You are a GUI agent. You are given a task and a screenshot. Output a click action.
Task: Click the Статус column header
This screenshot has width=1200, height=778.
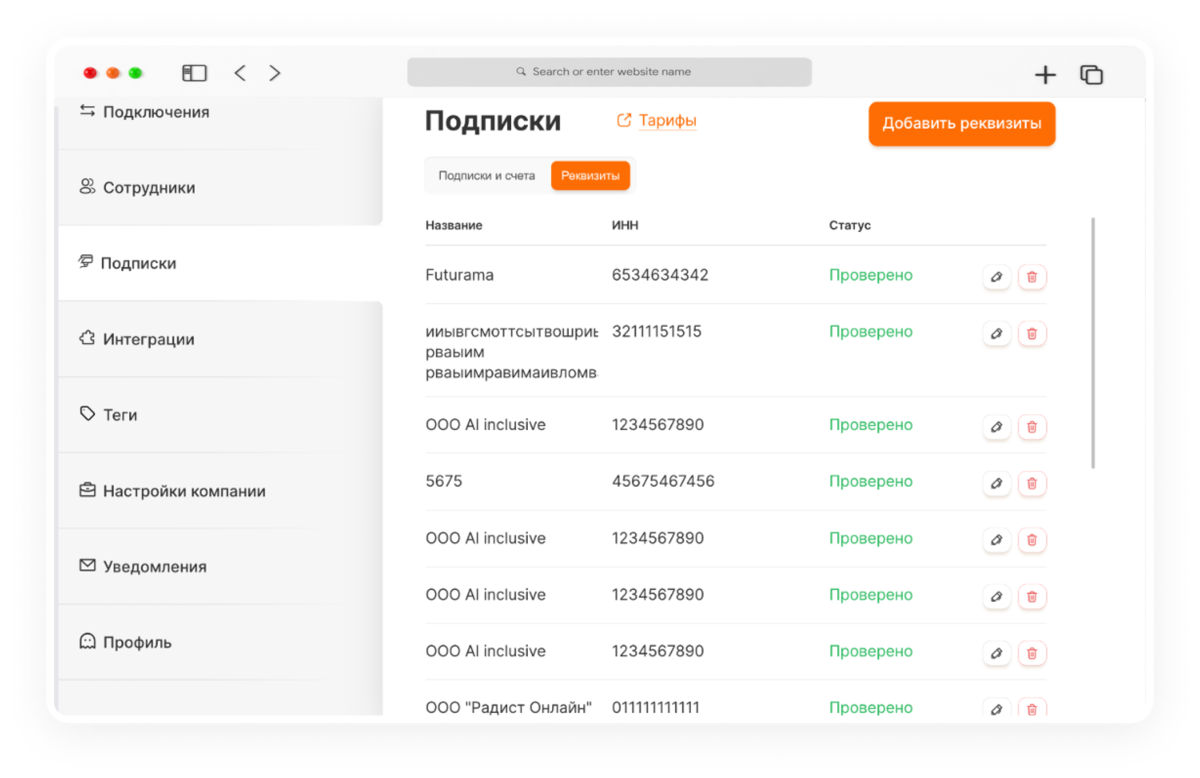coord(850,226)
